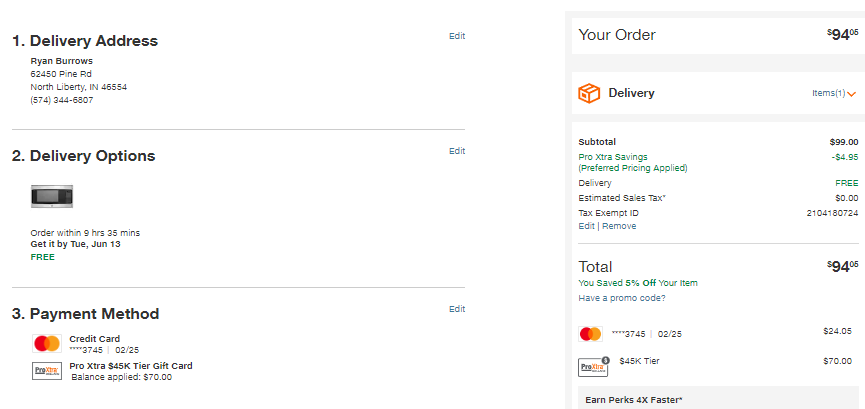Click the Pro Xtra gift card icon in Payment Method
Screen dimensions: 865x409
[47, 371]
